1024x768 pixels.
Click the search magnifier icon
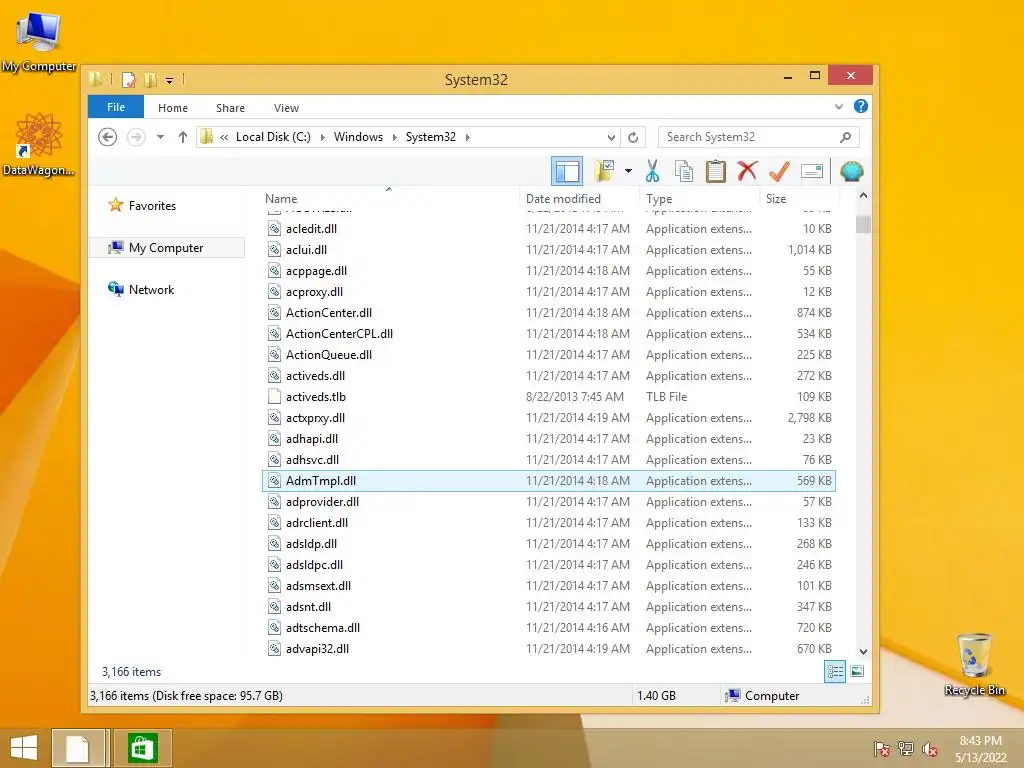click(x=846, y=137)
